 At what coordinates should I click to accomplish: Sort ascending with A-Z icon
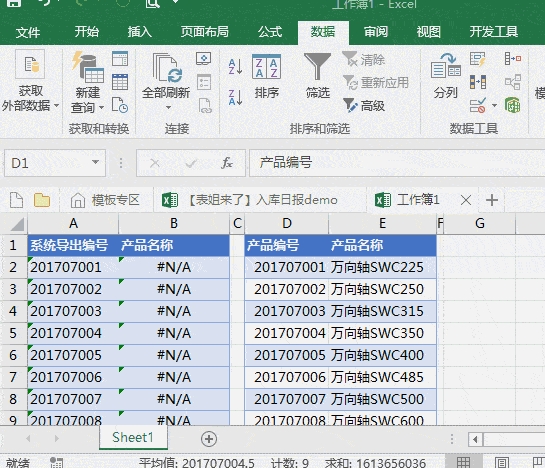(x=235, y=67)
